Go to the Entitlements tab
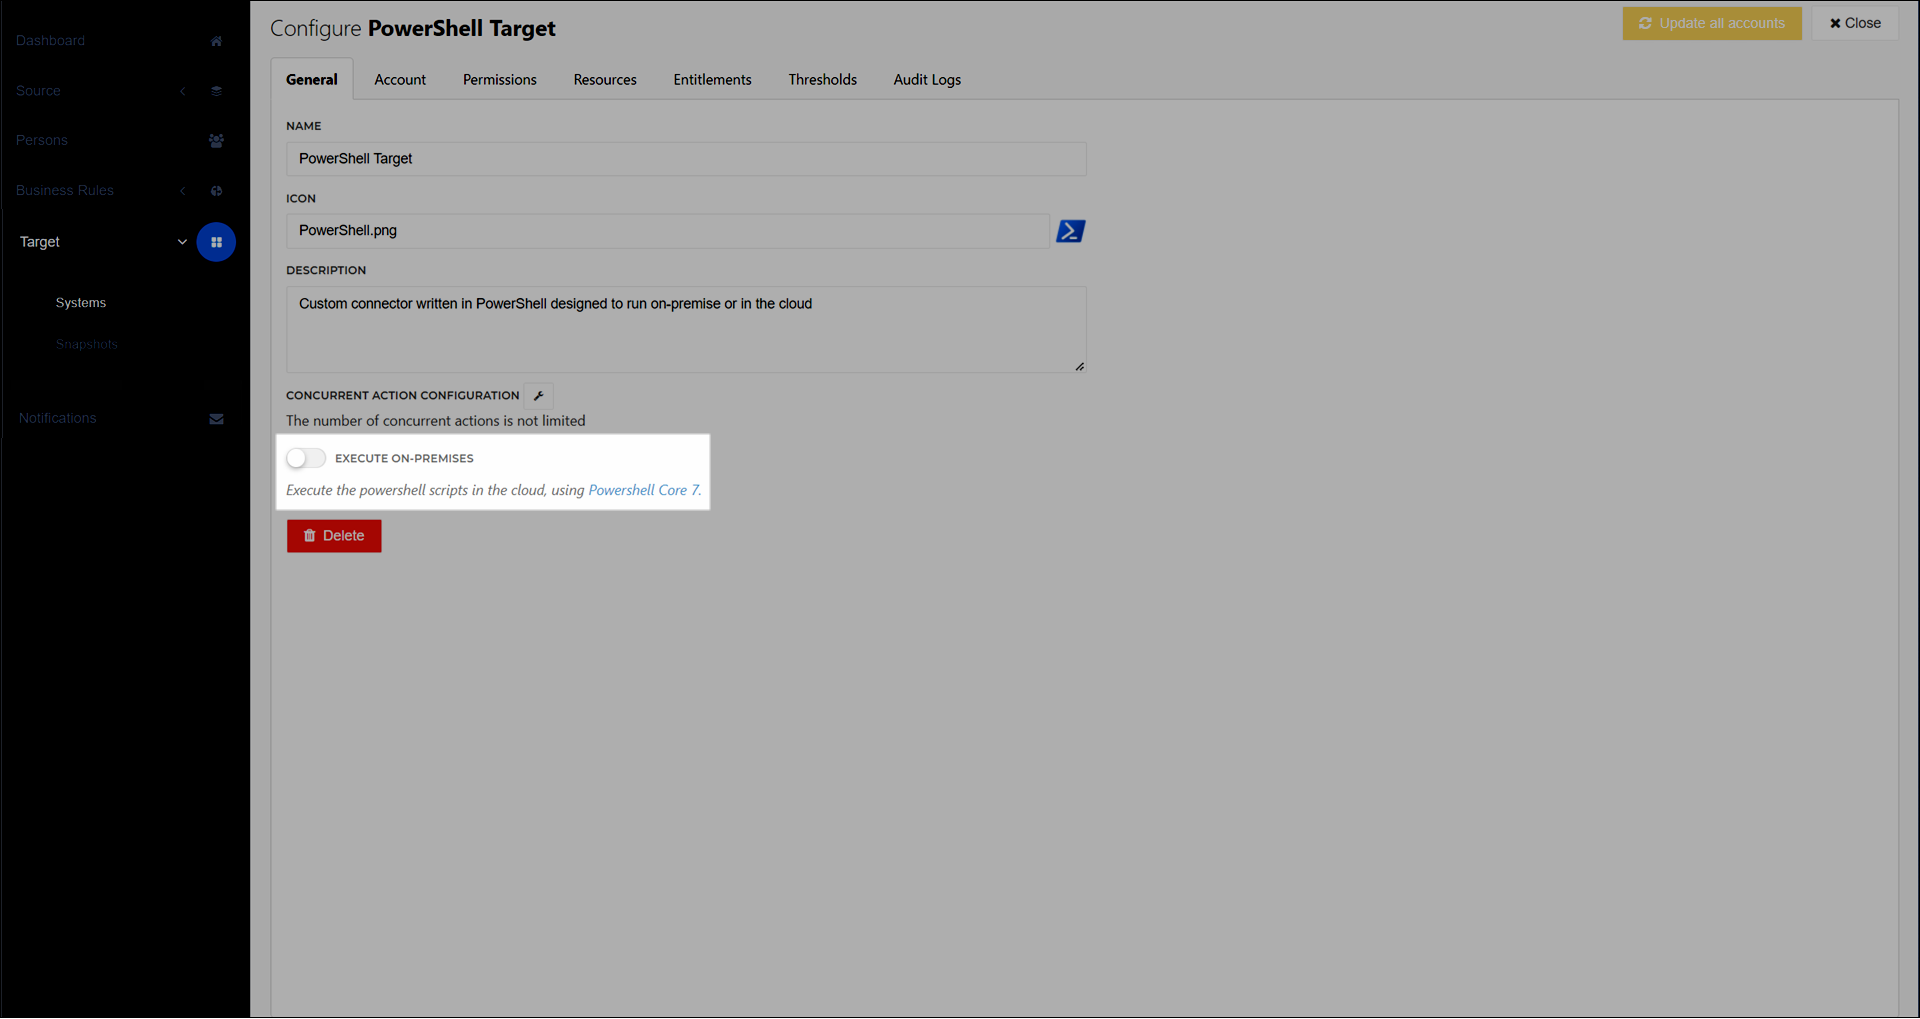This screenshot has height=1019, width=1920. [x=712, y=80]
